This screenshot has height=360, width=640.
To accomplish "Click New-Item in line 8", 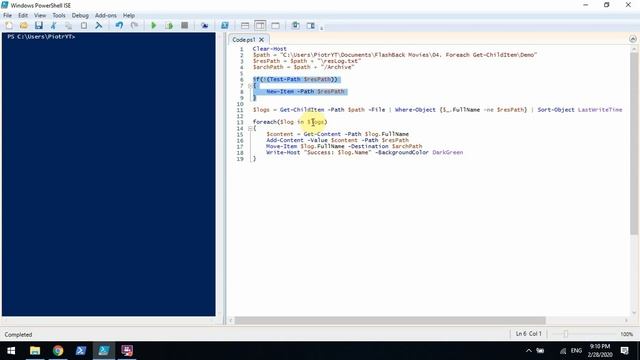I will (x=280, y=91).
